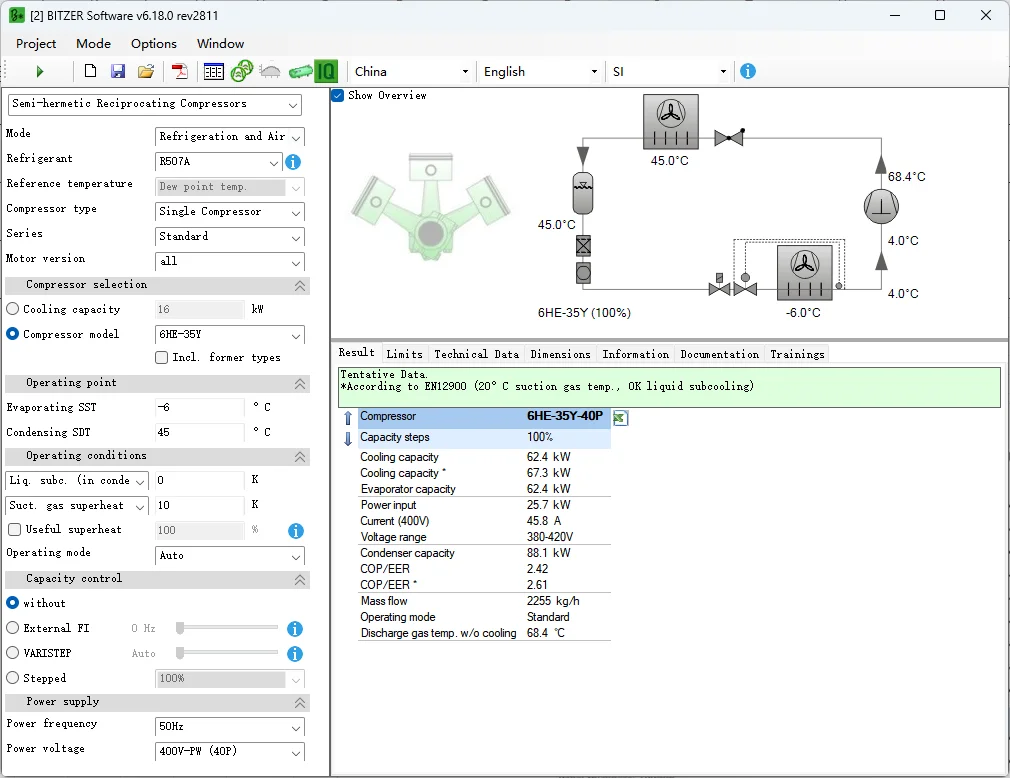
Task: Create a new project file
Action: (90, 71)
